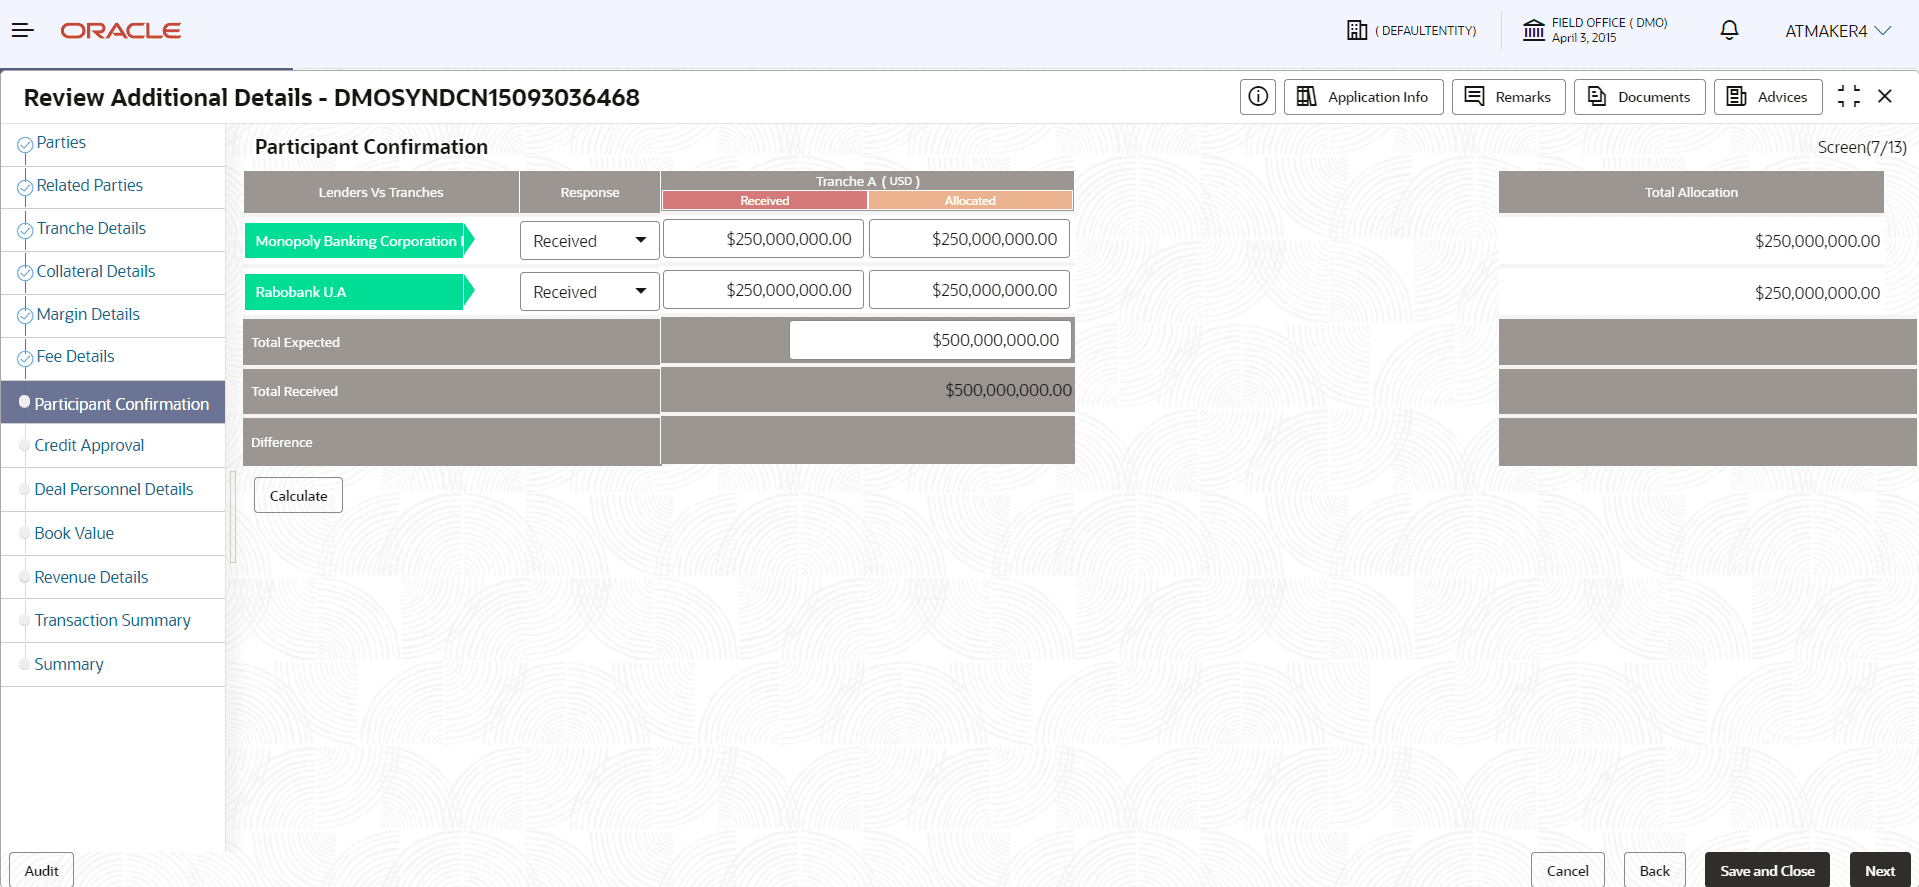Screen dimensions: 1919x887
Task: Click the Fee Details checkmark icon
Action: (x=25, y=359)
